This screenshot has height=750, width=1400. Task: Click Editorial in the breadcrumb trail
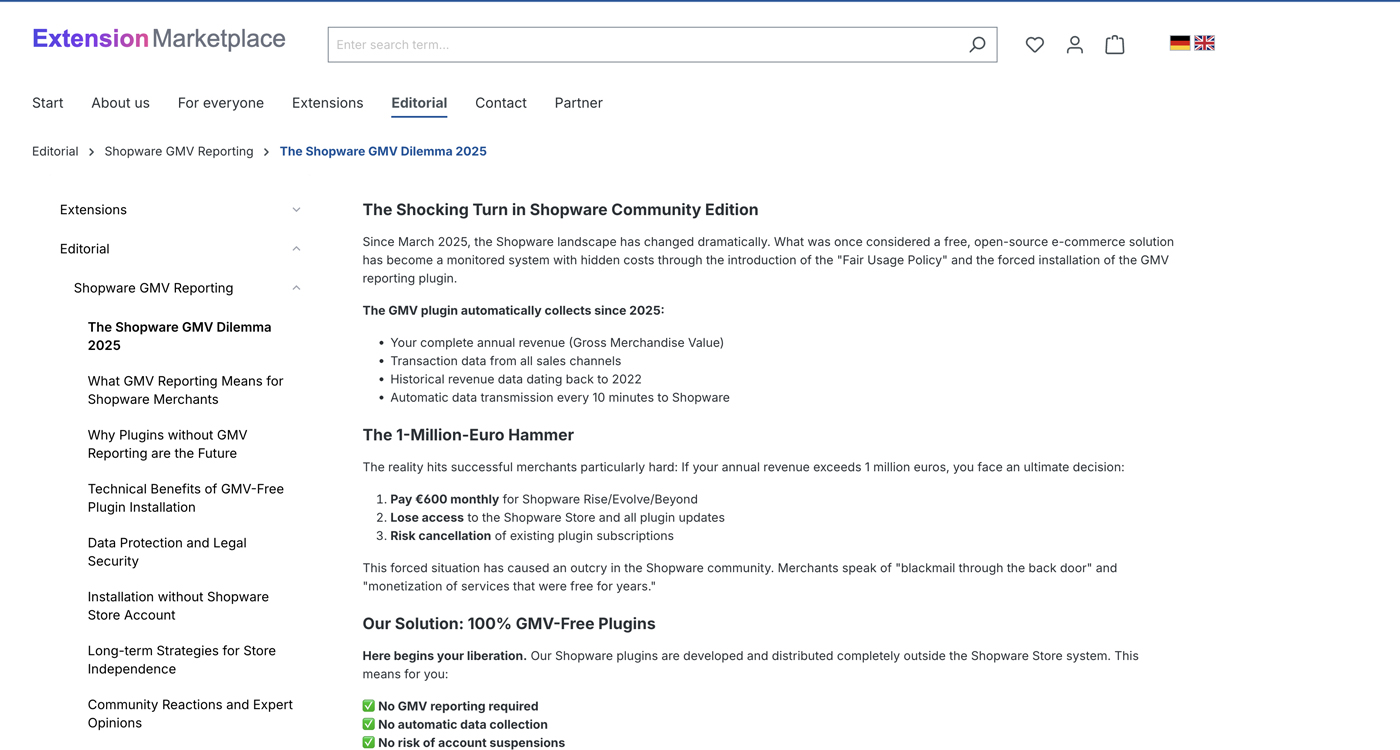point(55,152)
